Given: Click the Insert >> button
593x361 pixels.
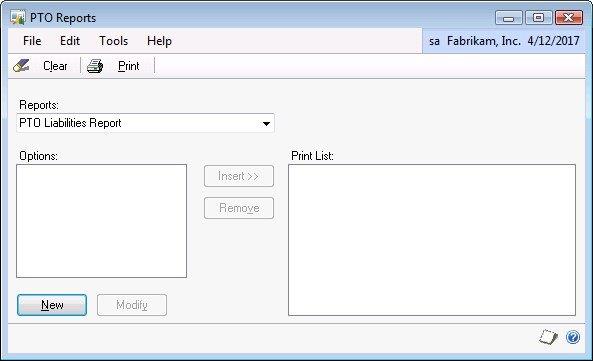Looking at the screenshot, I should pos(239,176).
